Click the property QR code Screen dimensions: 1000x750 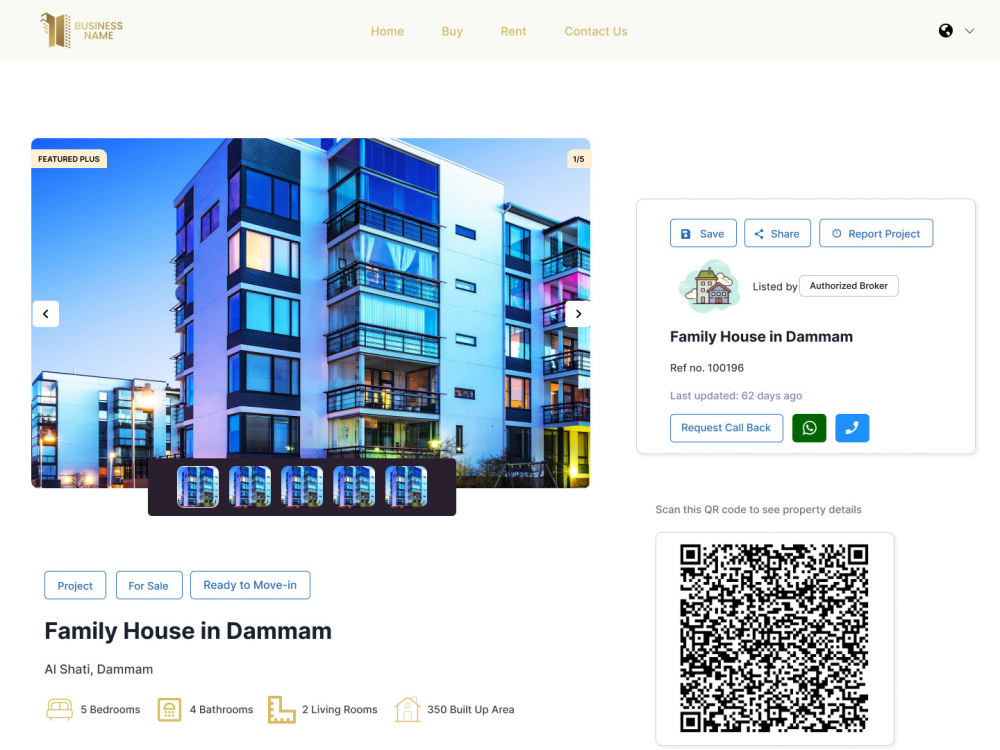coord(774,638)
